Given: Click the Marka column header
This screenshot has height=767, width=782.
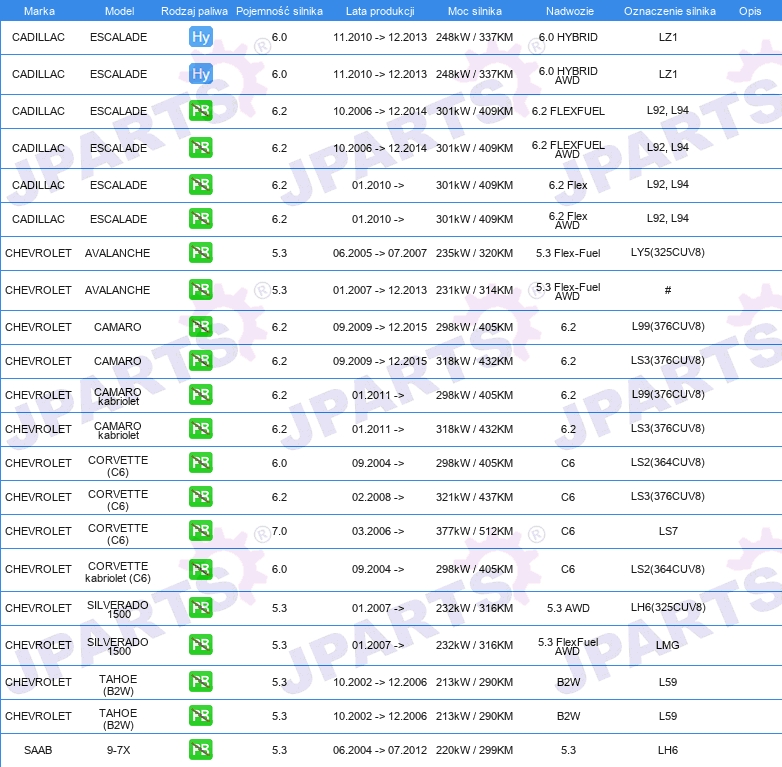Looking at the screenshot, I should pos(39,11).
